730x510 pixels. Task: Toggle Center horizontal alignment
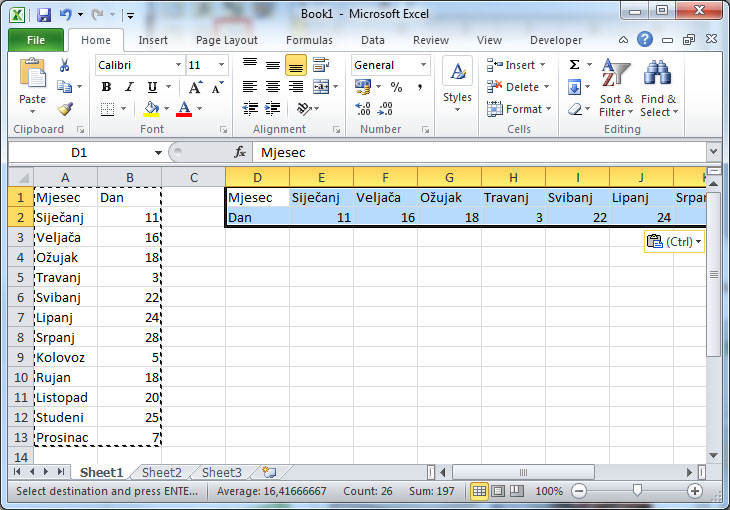273,87
